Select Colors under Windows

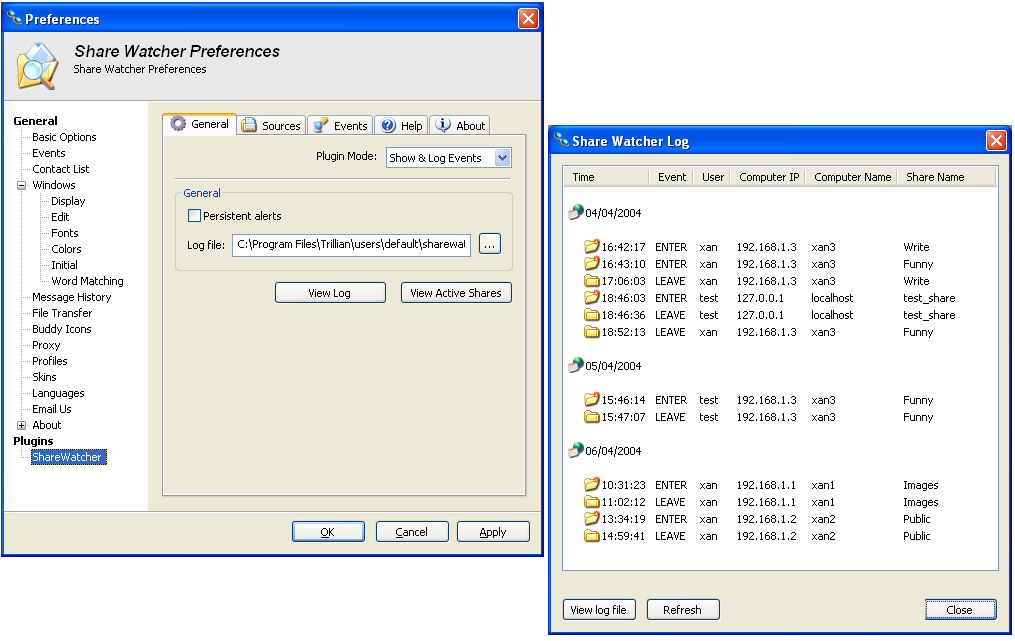click(66, 249)
